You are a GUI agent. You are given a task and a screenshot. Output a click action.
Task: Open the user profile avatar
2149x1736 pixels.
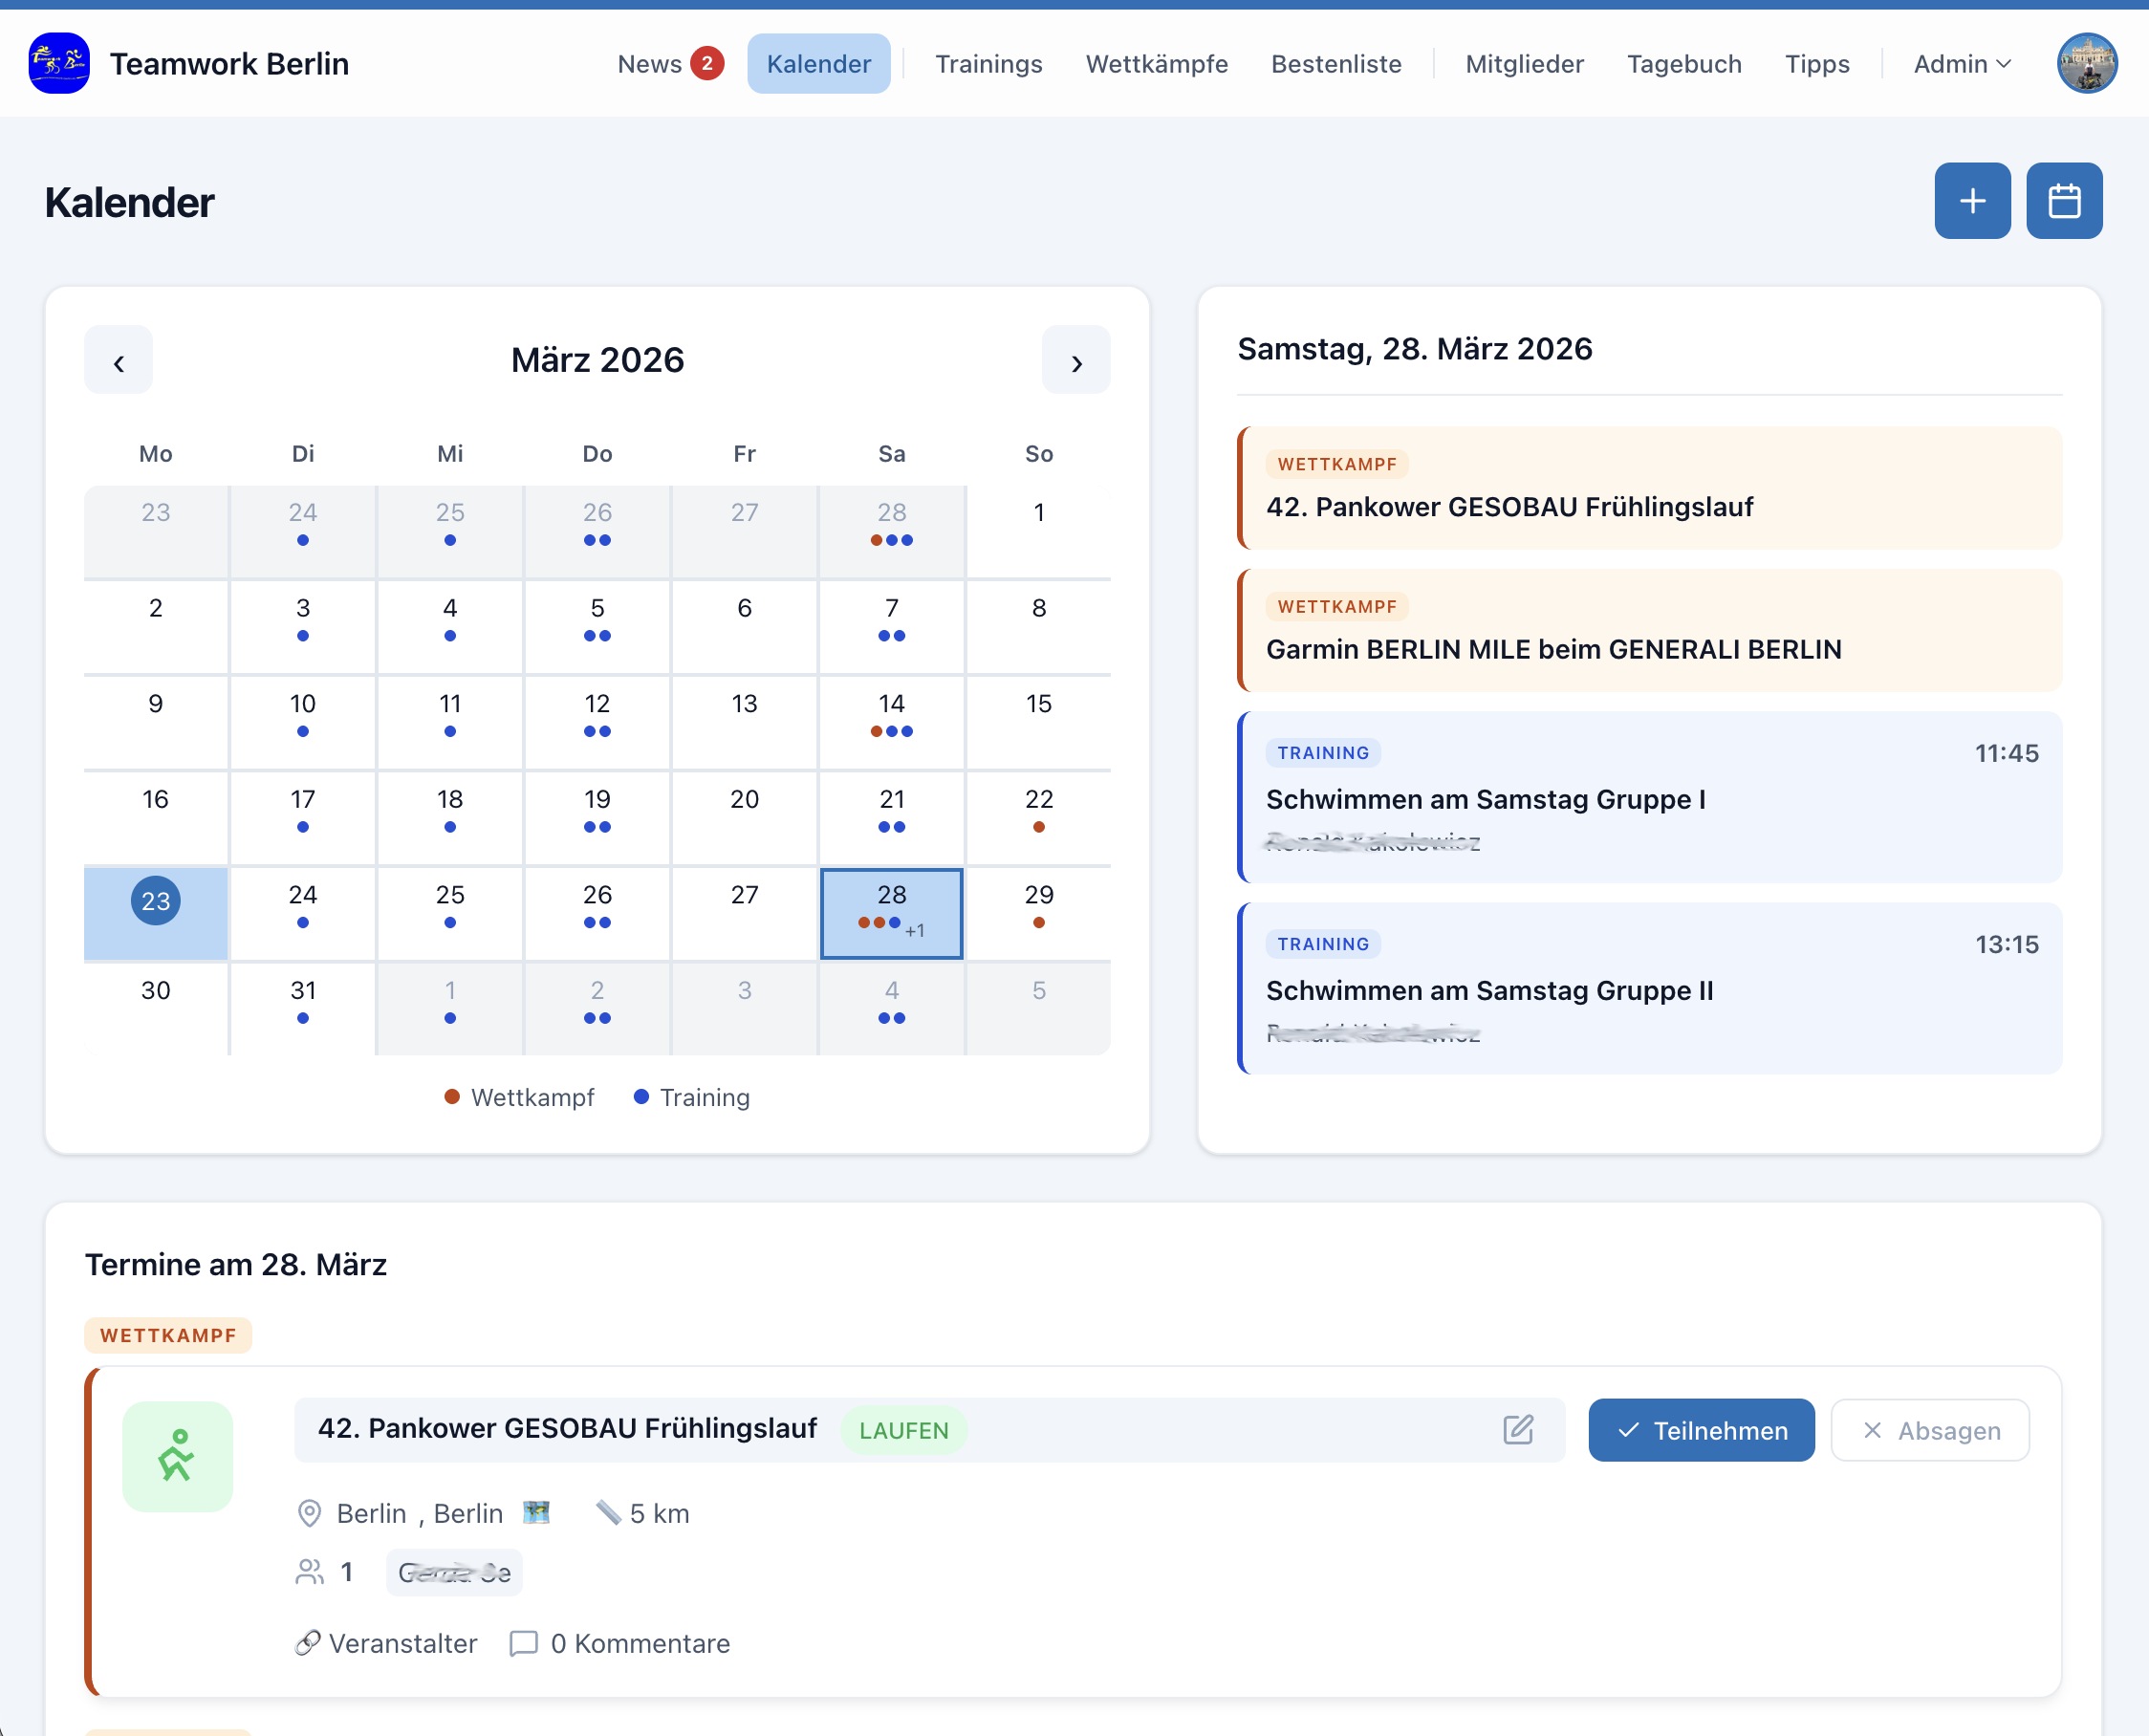coord(2086,63)
